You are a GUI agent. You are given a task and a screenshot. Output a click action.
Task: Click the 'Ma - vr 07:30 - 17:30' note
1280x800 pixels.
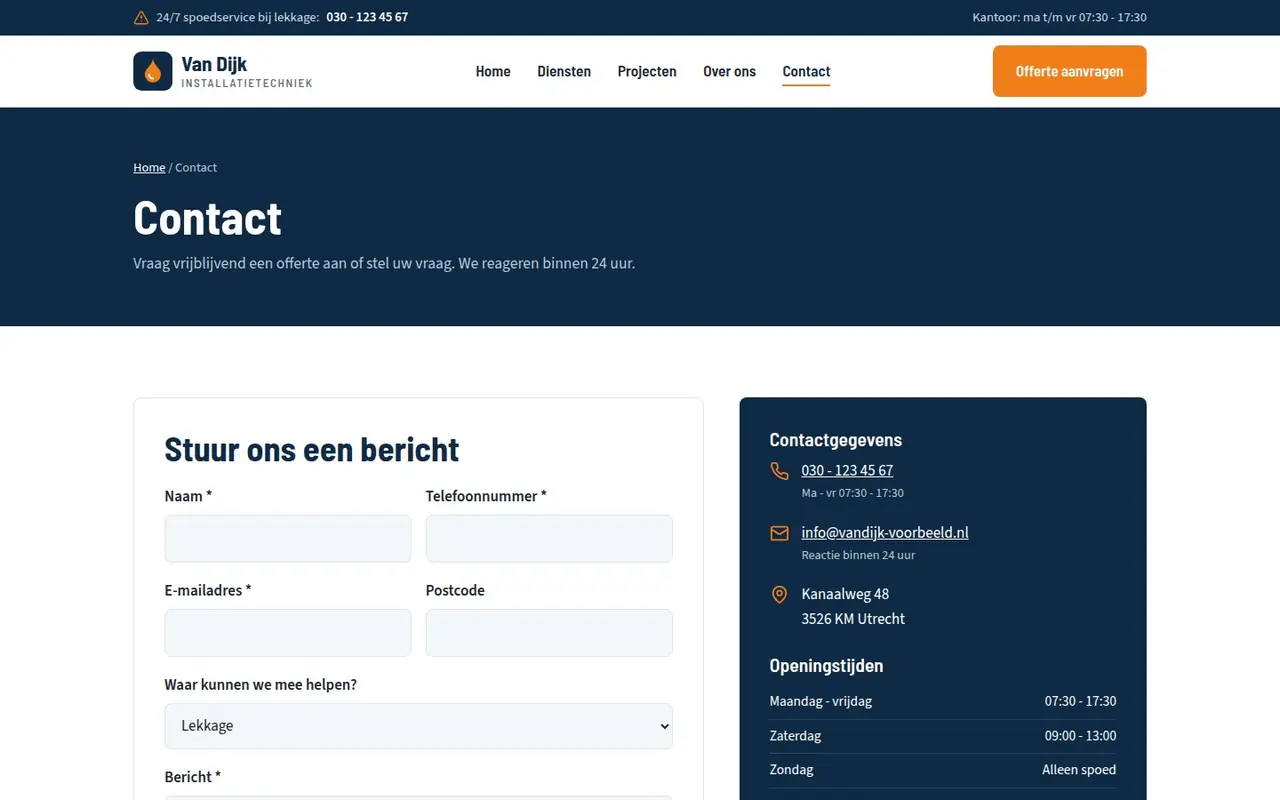(x=852, y=493)
